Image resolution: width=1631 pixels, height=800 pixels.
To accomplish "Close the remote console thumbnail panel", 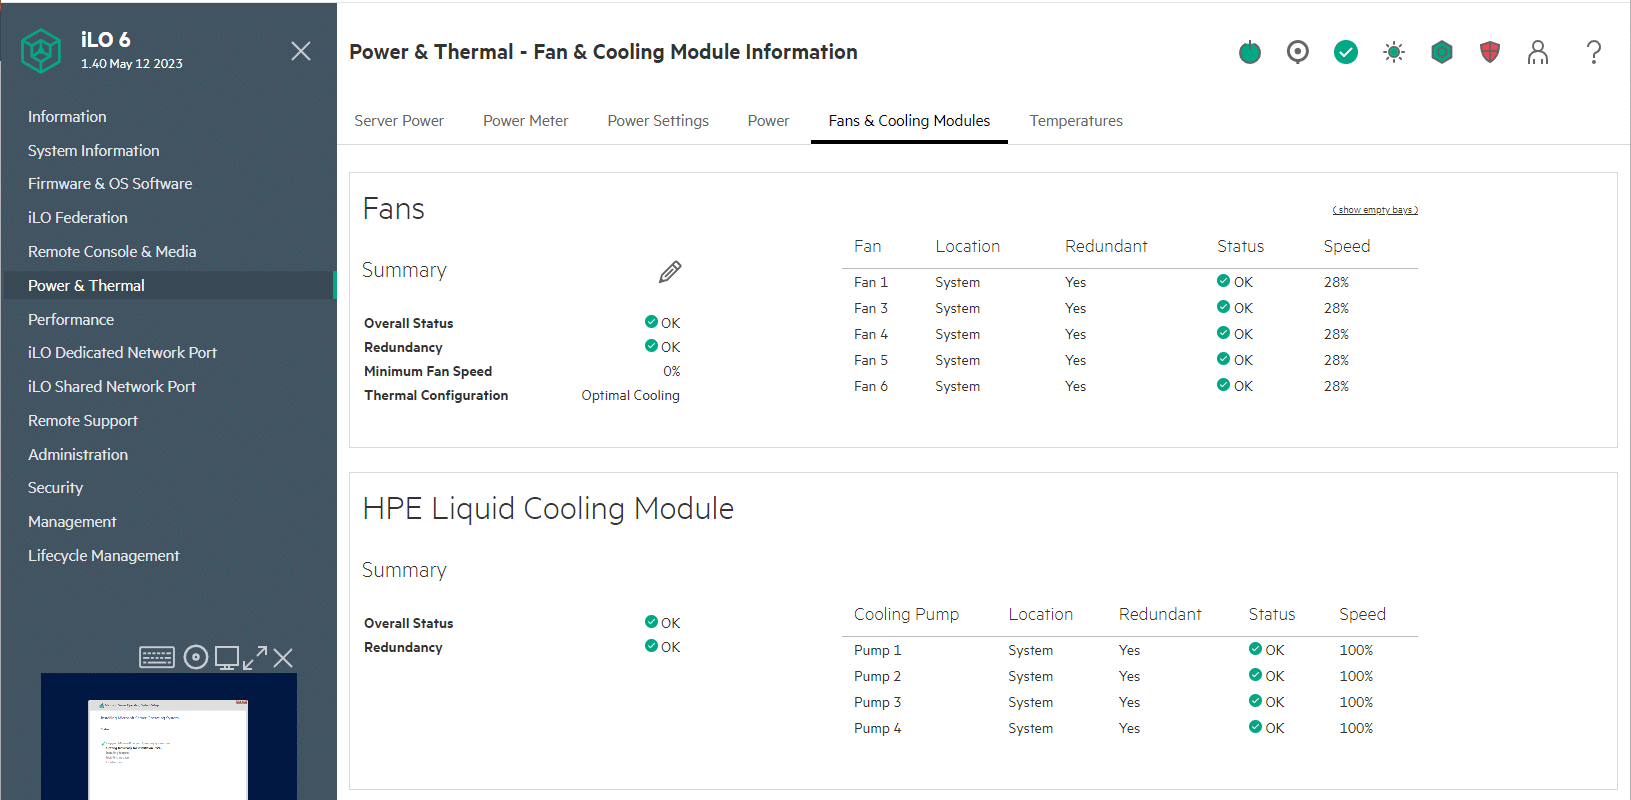I will [283, 657].
